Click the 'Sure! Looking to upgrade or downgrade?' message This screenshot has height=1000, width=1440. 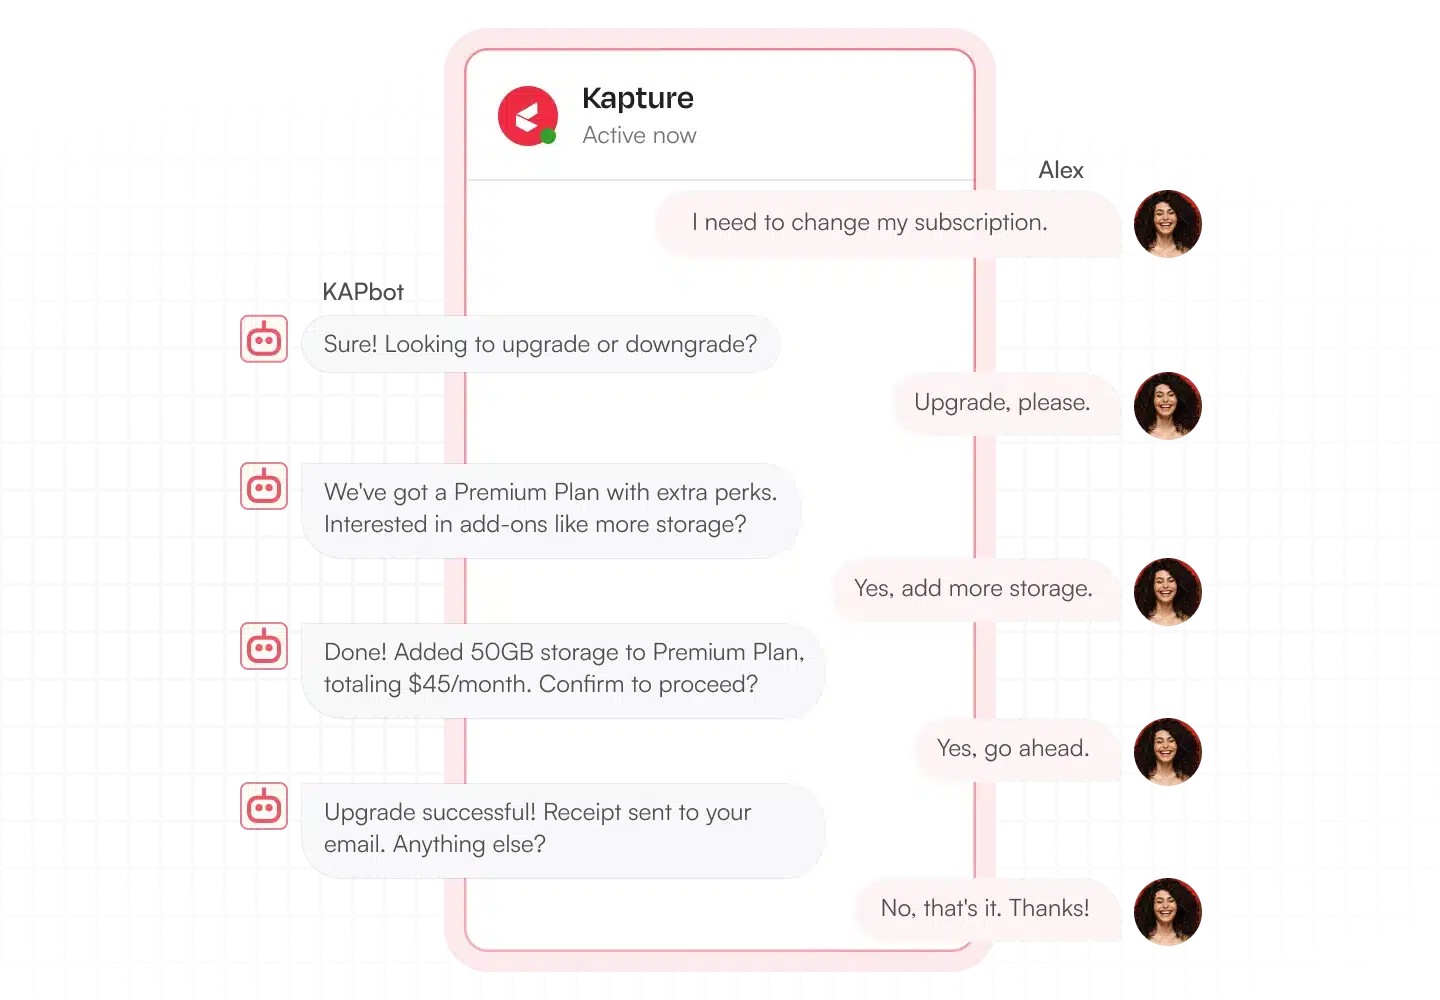click(540, 344)
